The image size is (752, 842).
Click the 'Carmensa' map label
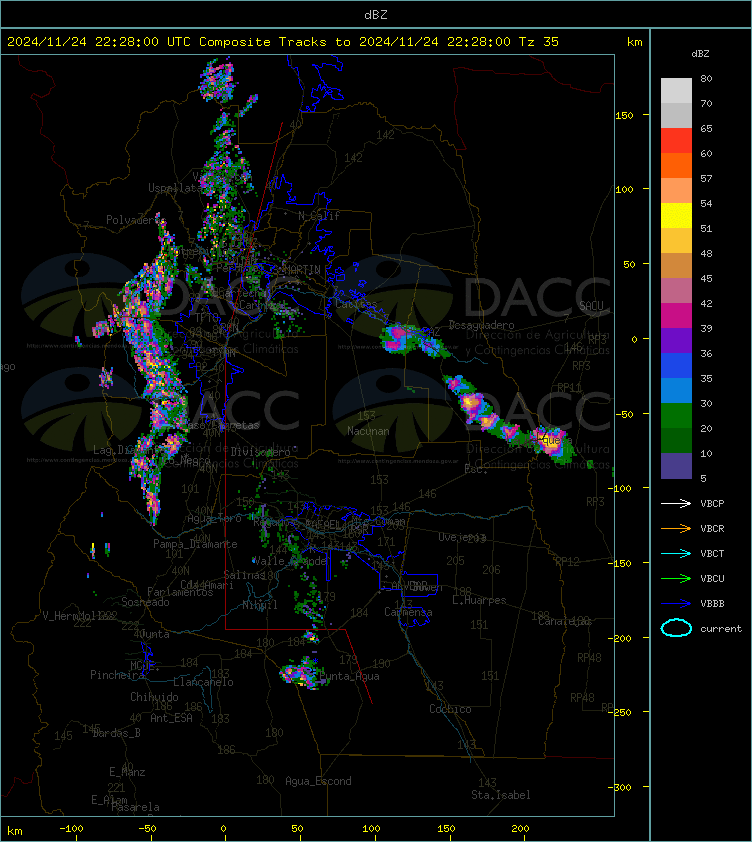point(408,612)
